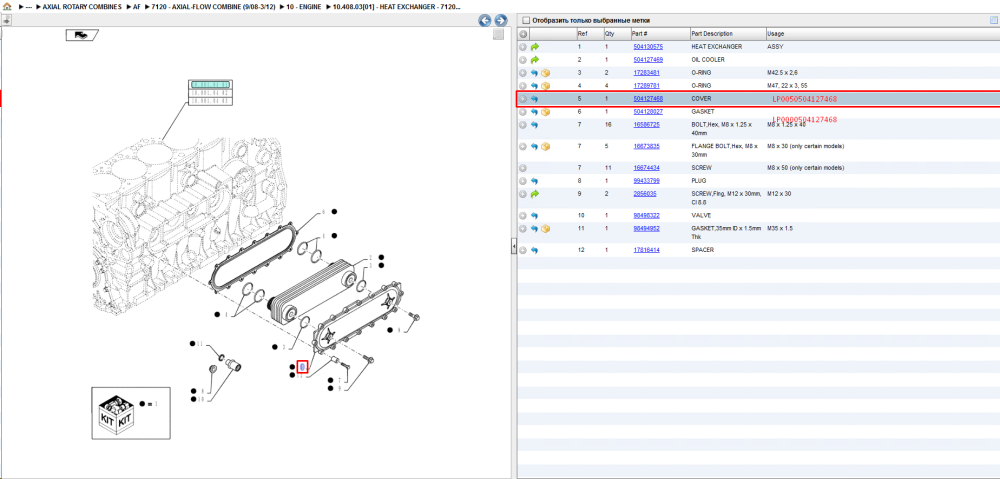This screenshot has height=479, width=1000.
Task: Open part number 16673835 link
Action: 646,146
